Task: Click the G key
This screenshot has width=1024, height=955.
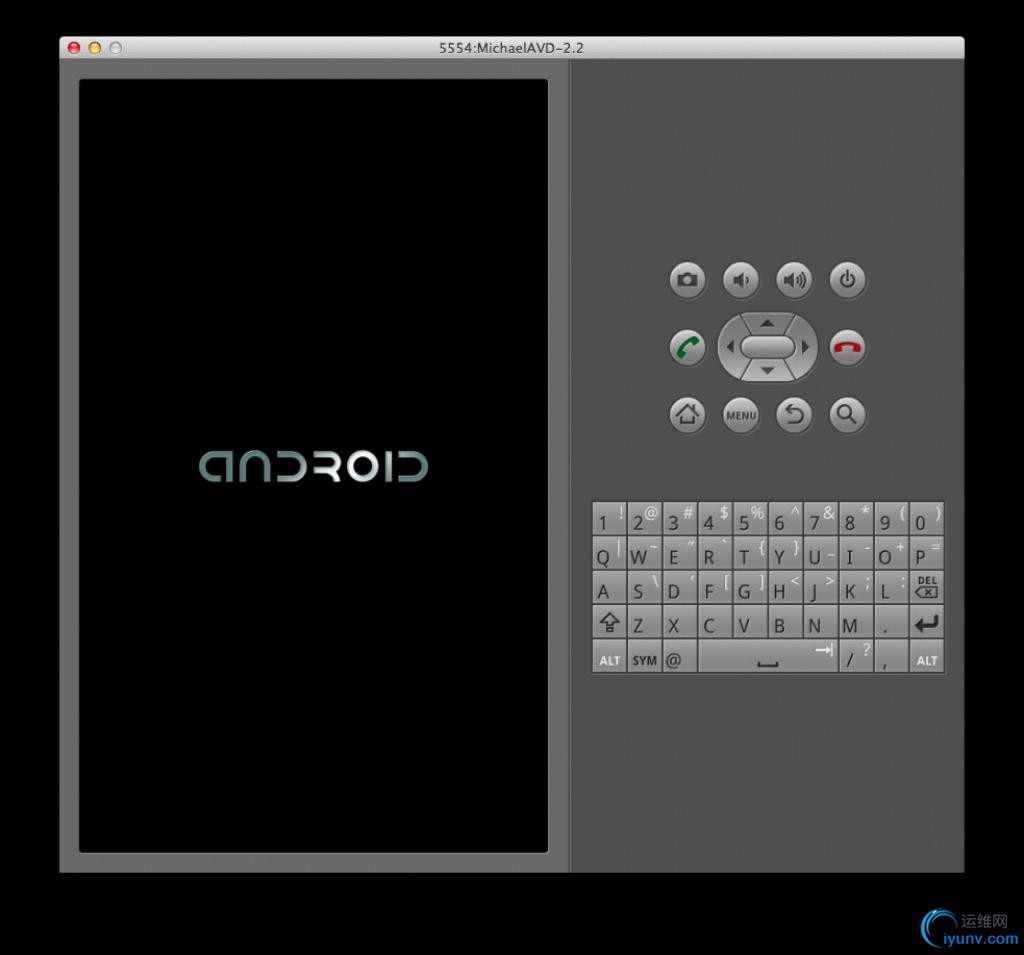Action: (x=750, y=587)
